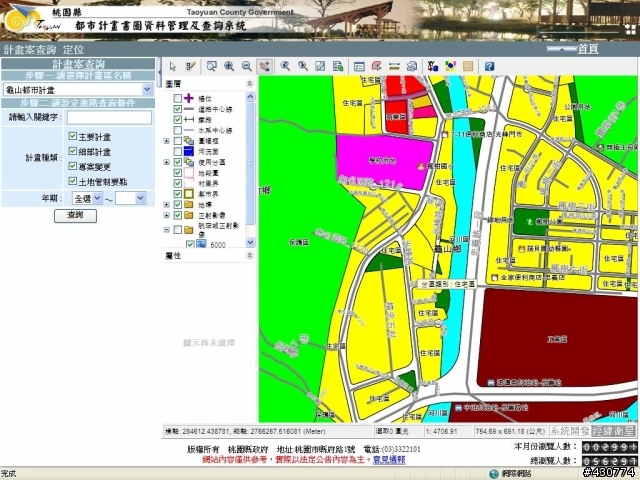Disable the 道路中心線 layer checkbox
Screen dimensions: 640x480
click(178, 109)
